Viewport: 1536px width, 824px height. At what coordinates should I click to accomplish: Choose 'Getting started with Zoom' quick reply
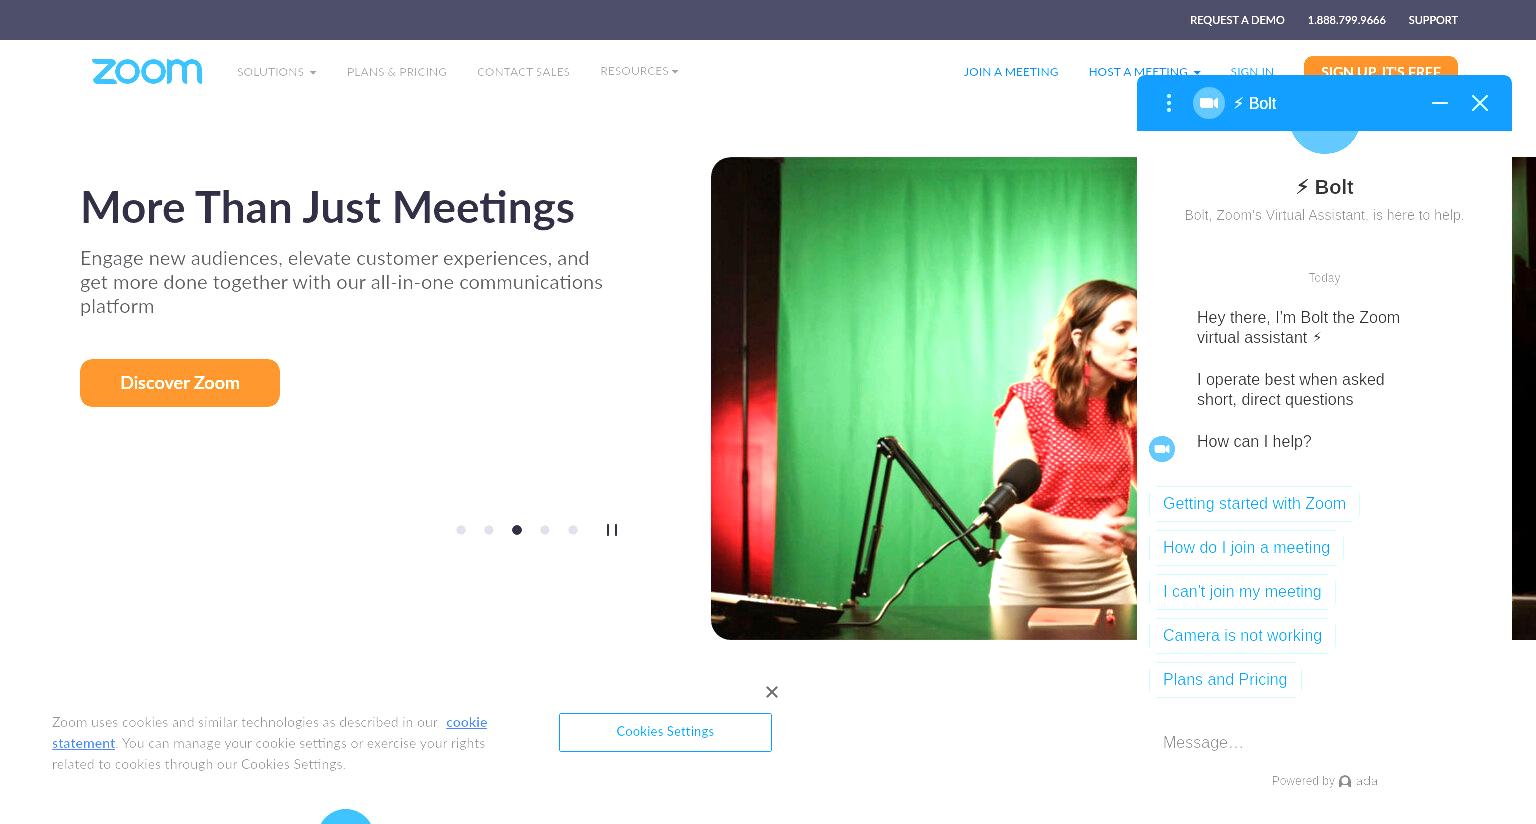[x=1254, y=504]
